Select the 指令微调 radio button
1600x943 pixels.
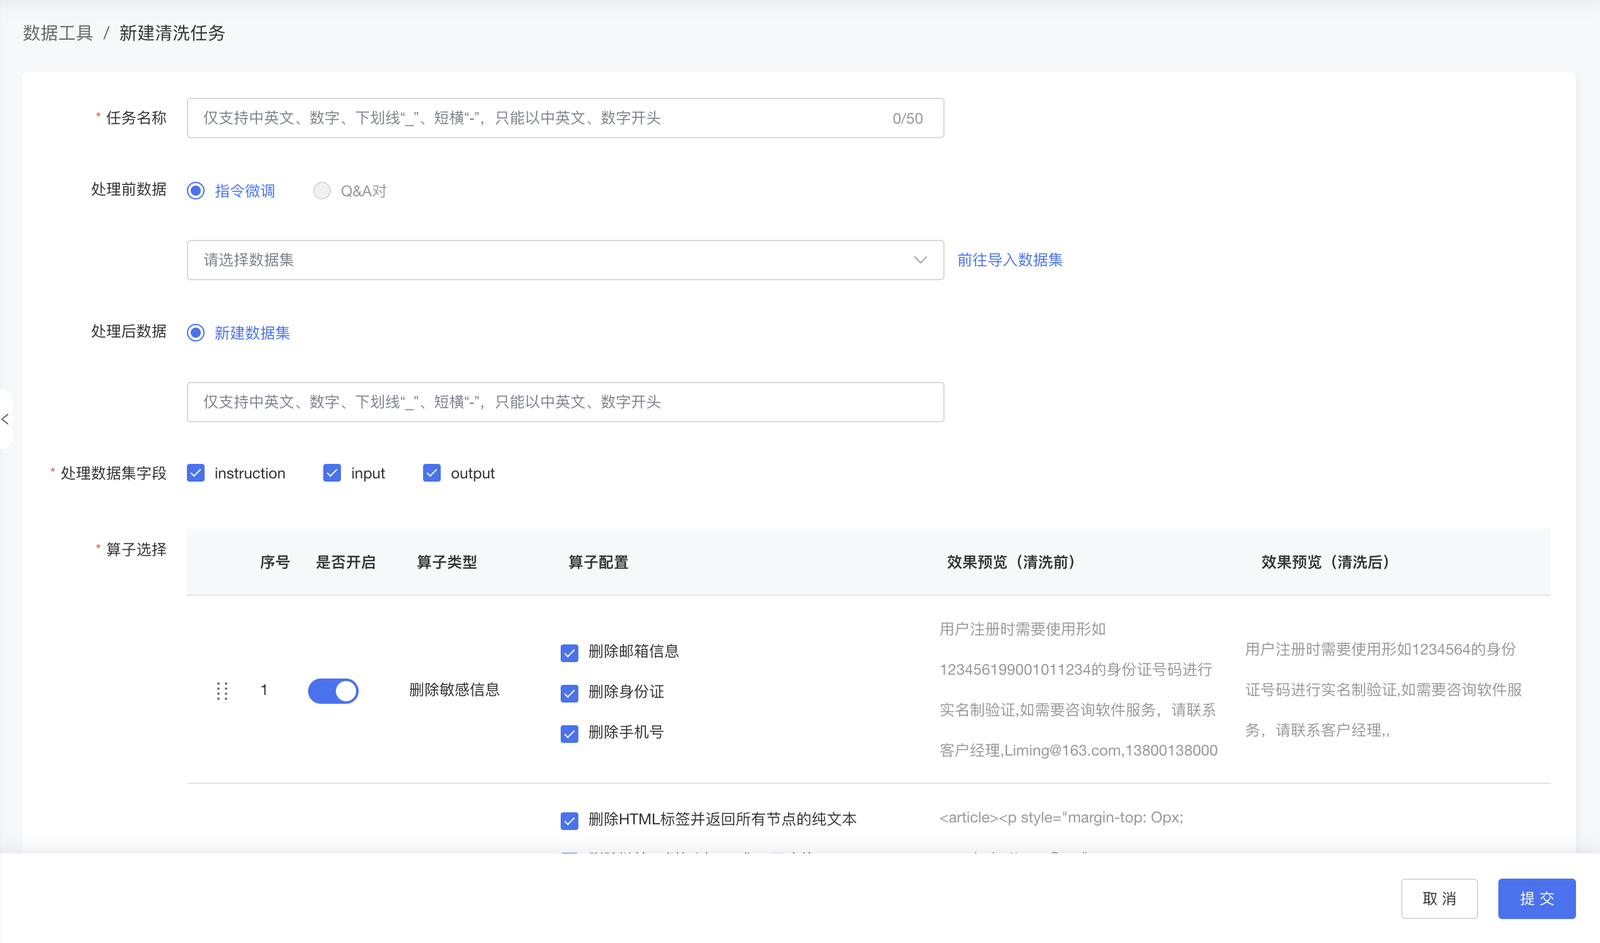(196, 191)
